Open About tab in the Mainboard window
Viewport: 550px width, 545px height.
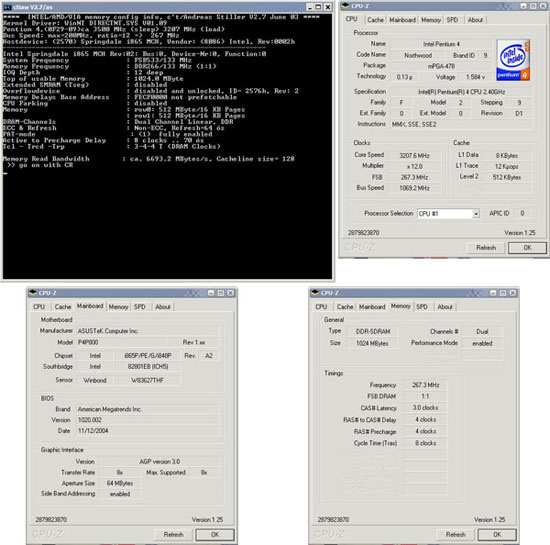click(163, 307)
